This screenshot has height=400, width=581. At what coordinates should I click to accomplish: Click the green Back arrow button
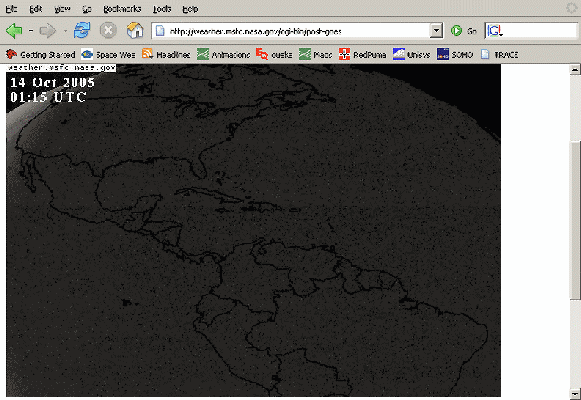(x=14, y=30)
